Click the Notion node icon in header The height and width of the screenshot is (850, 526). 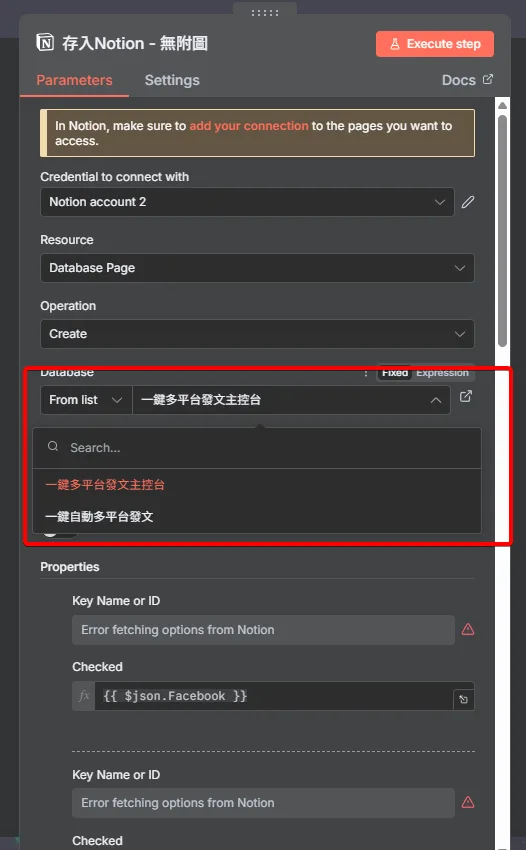click(45, 43)
